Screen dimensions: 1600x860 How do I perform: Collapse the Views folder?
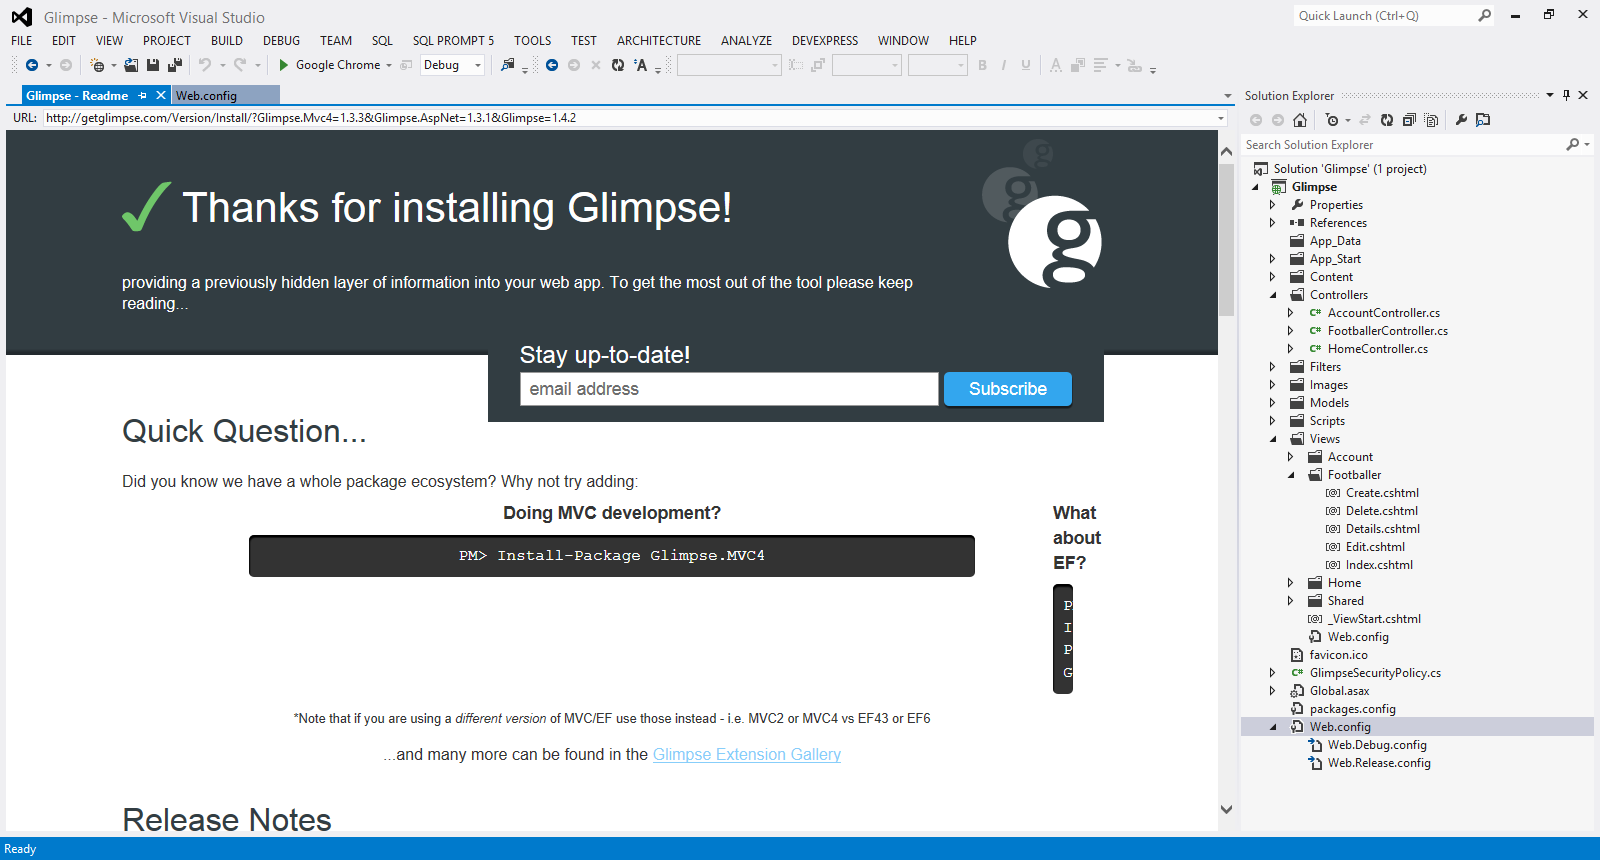[1273, 439]
